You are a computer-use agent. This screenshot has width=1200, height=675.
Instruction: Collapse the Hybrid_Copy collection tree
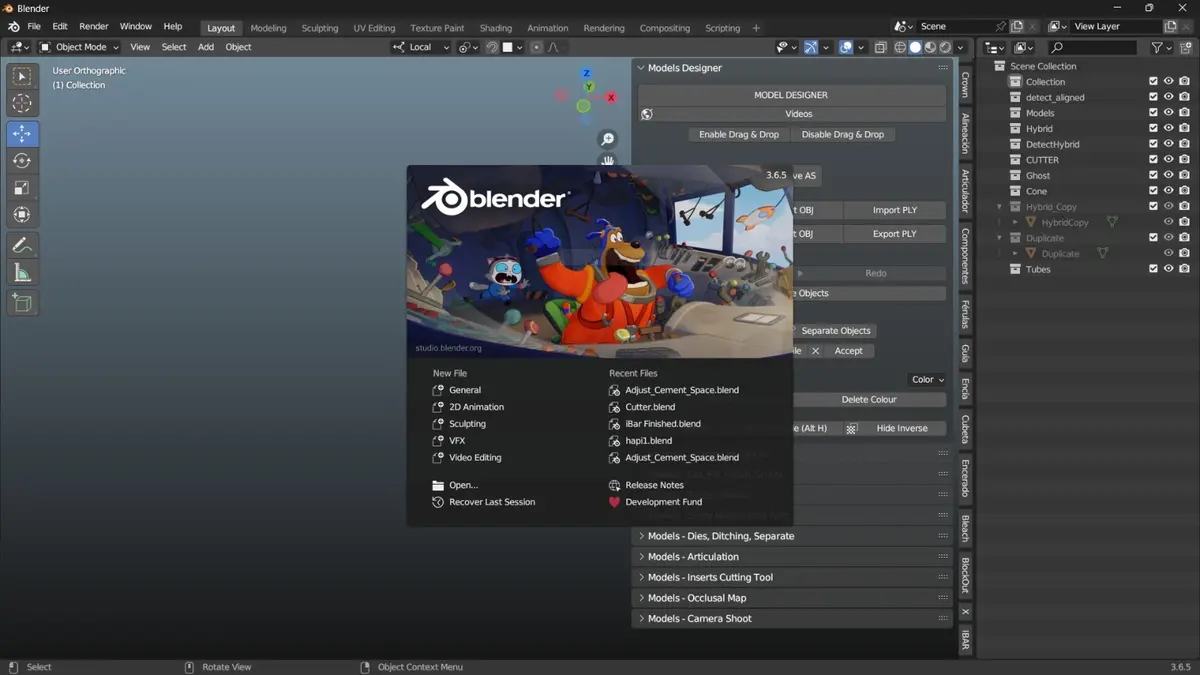pos(999,207)
